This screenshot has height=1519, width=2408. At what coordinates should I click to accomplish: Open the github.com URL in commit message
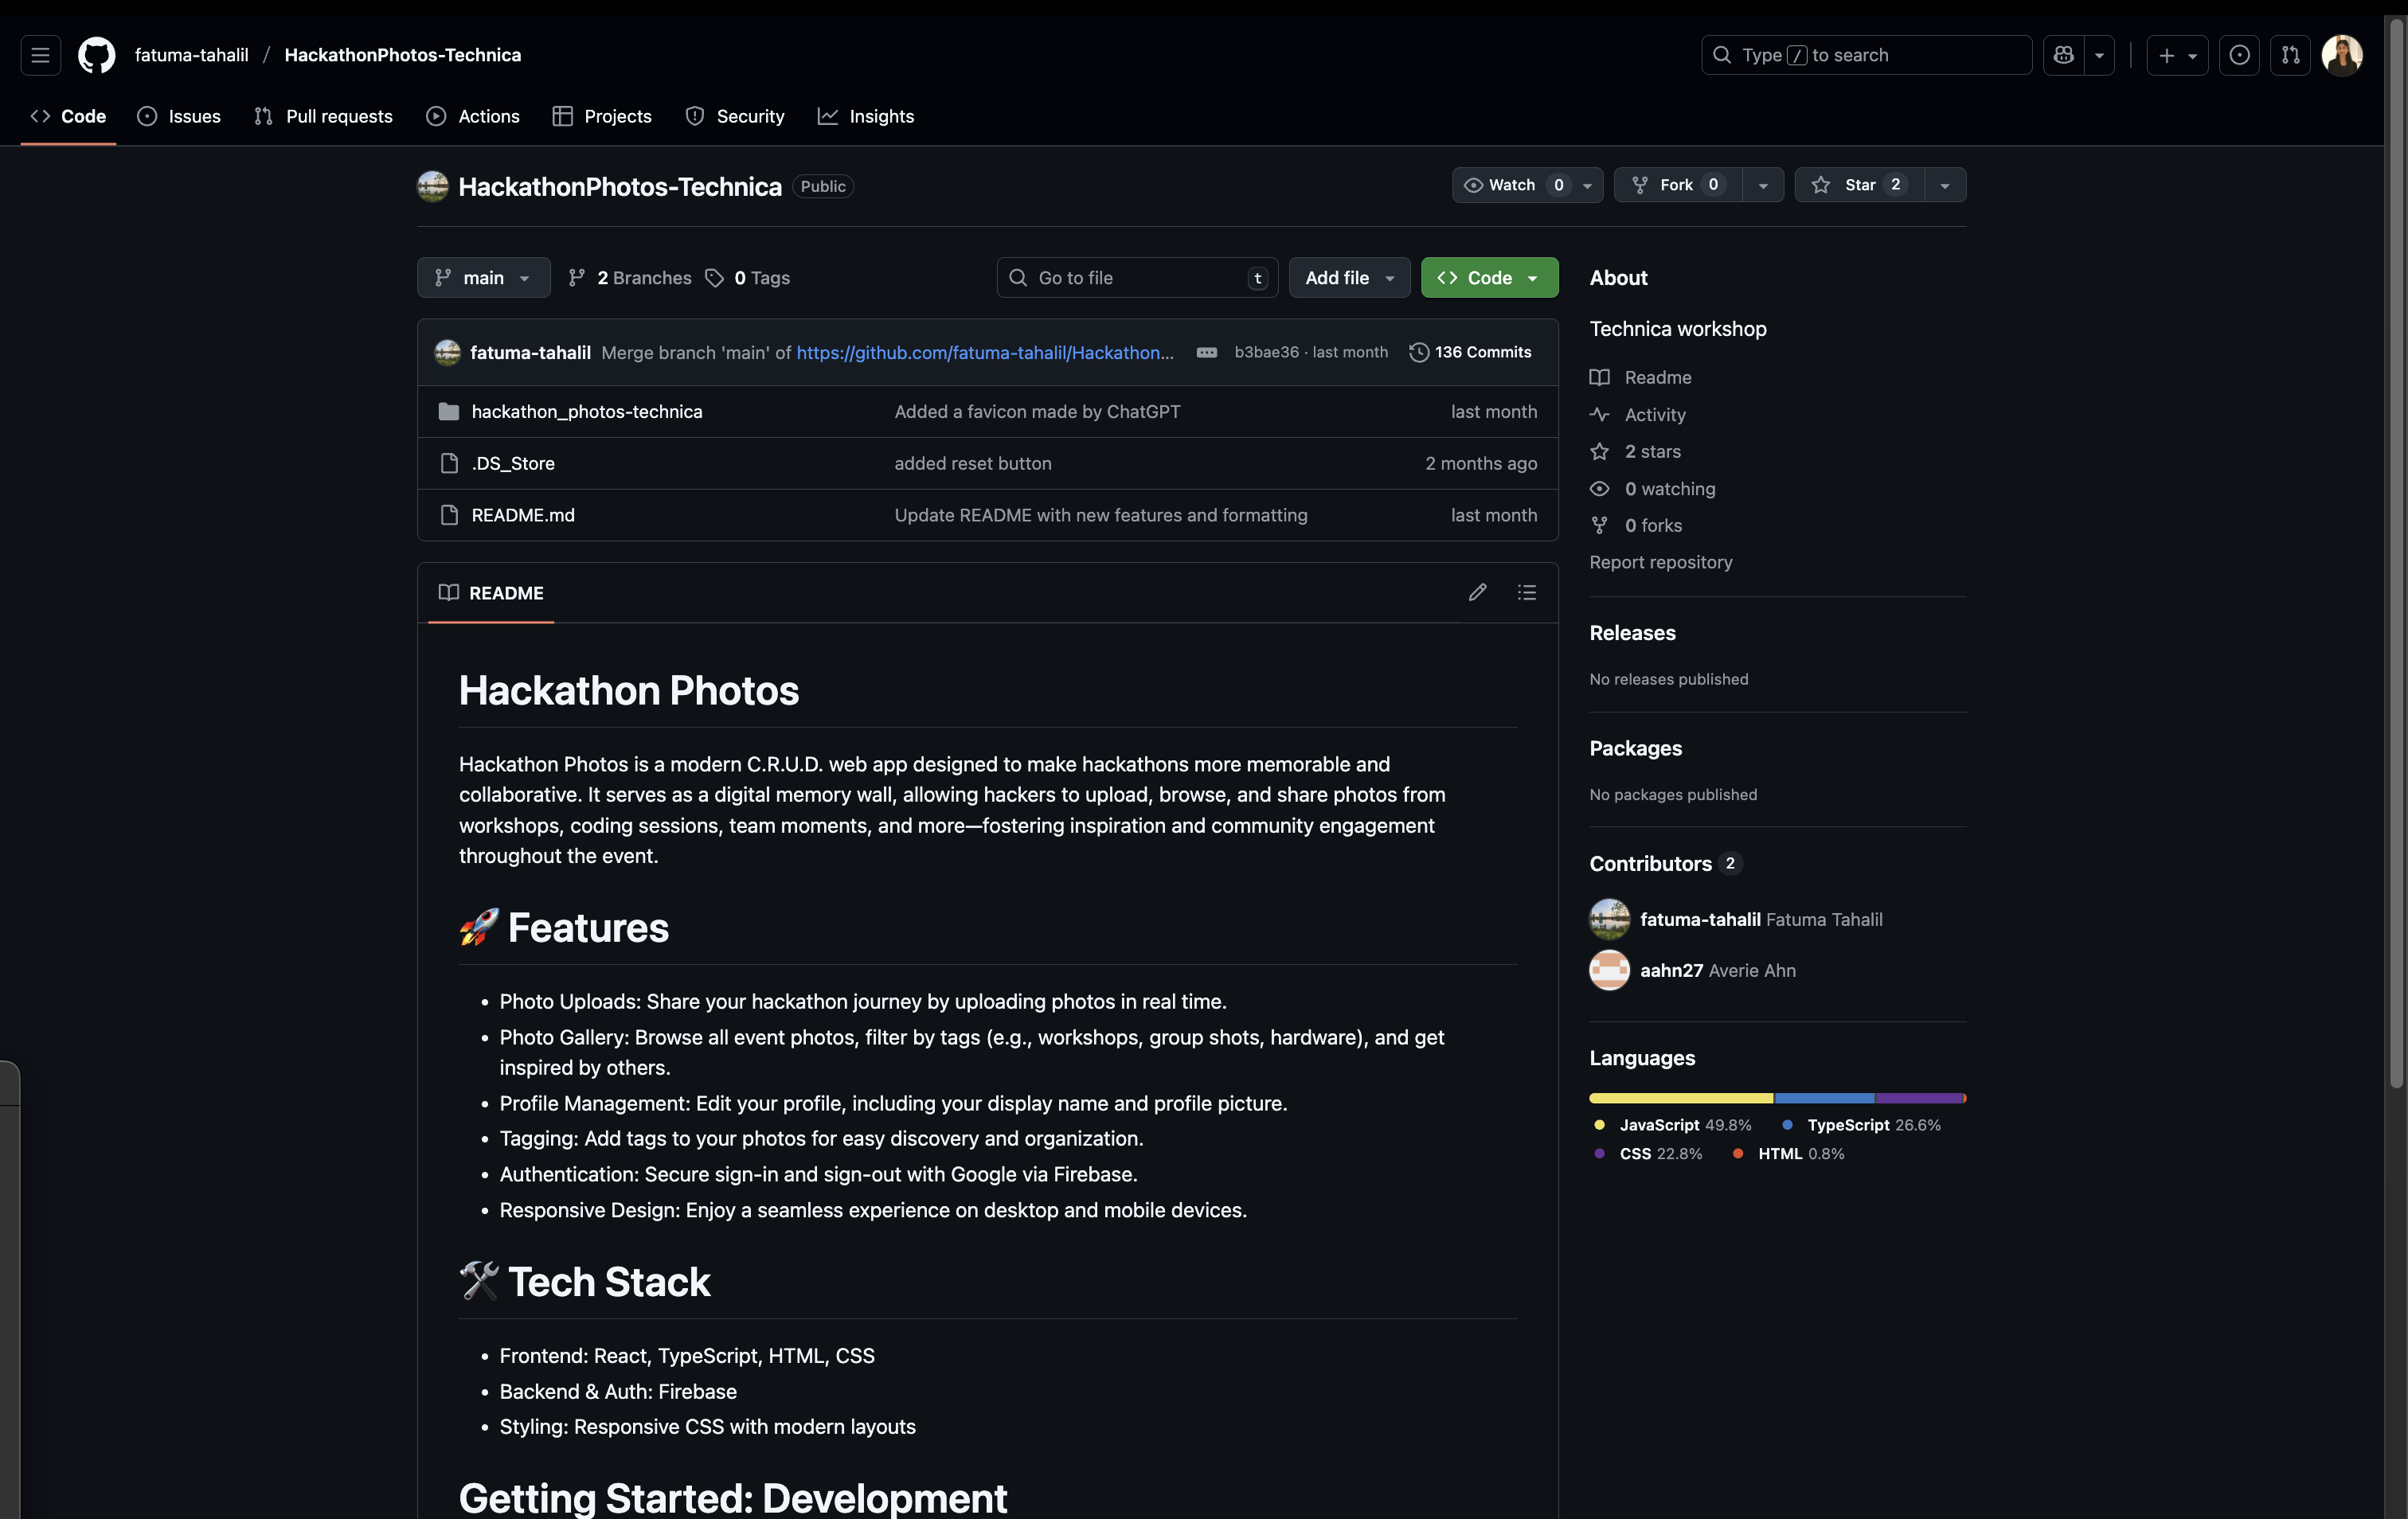click(x=985, y=352)
